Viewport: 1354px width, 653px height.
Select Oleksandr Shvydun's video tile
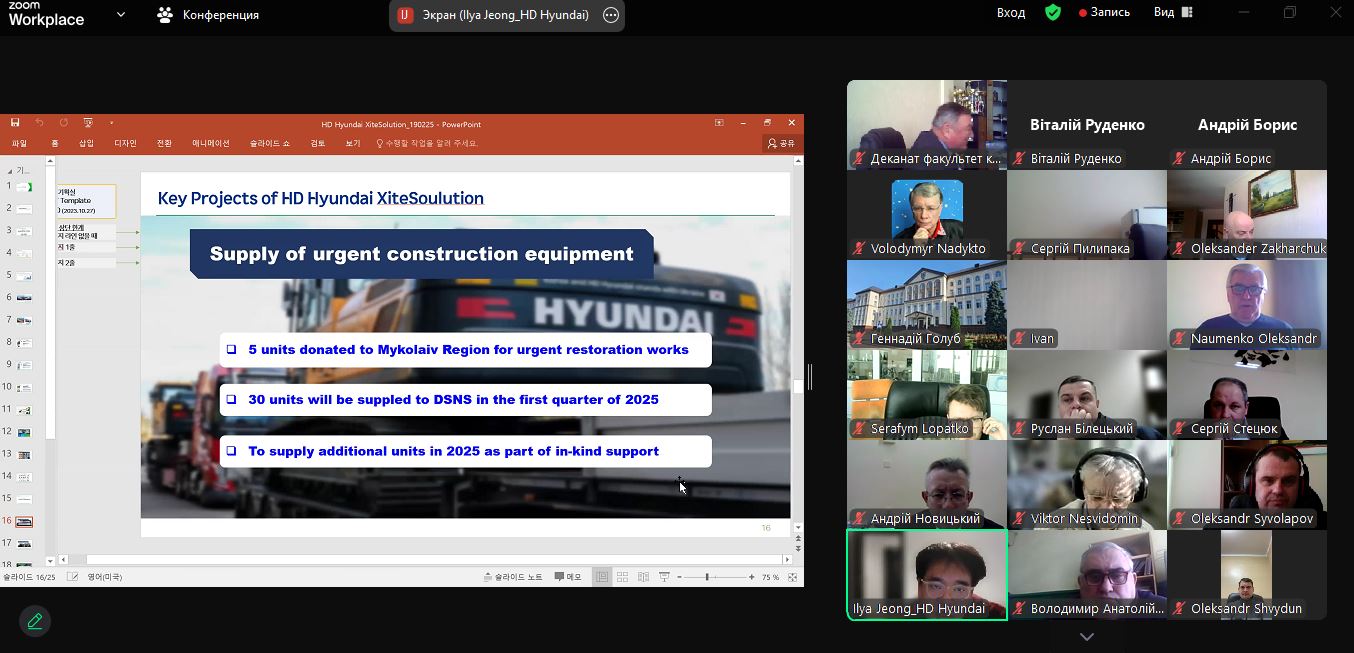(x=1247, y=575)
